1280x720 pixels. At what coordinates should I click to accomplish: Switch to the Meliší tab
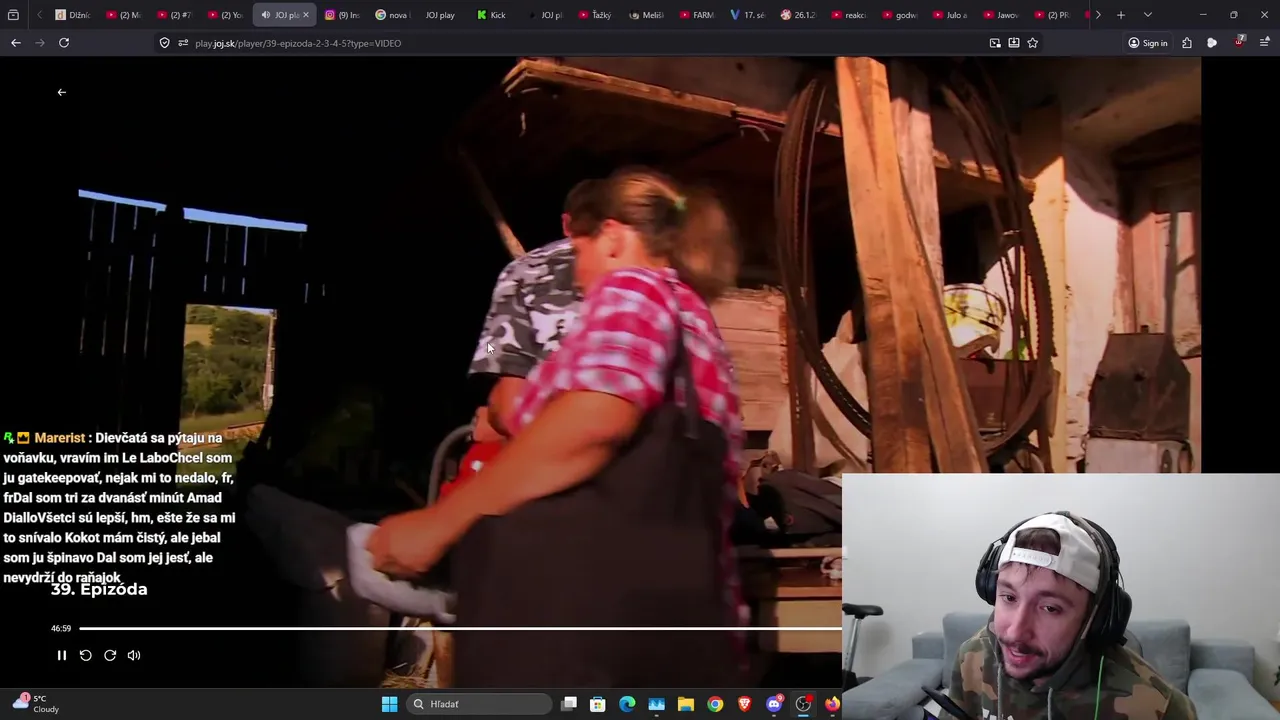click(x=646, y=15)
